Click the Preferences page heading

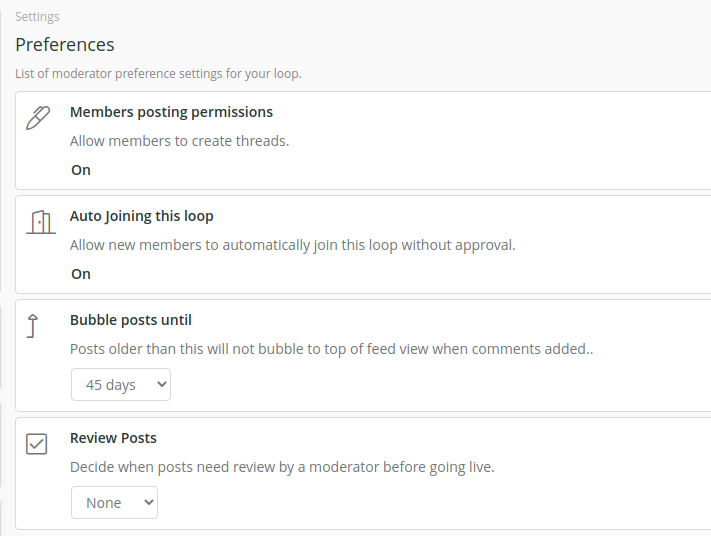coord(65,44)
